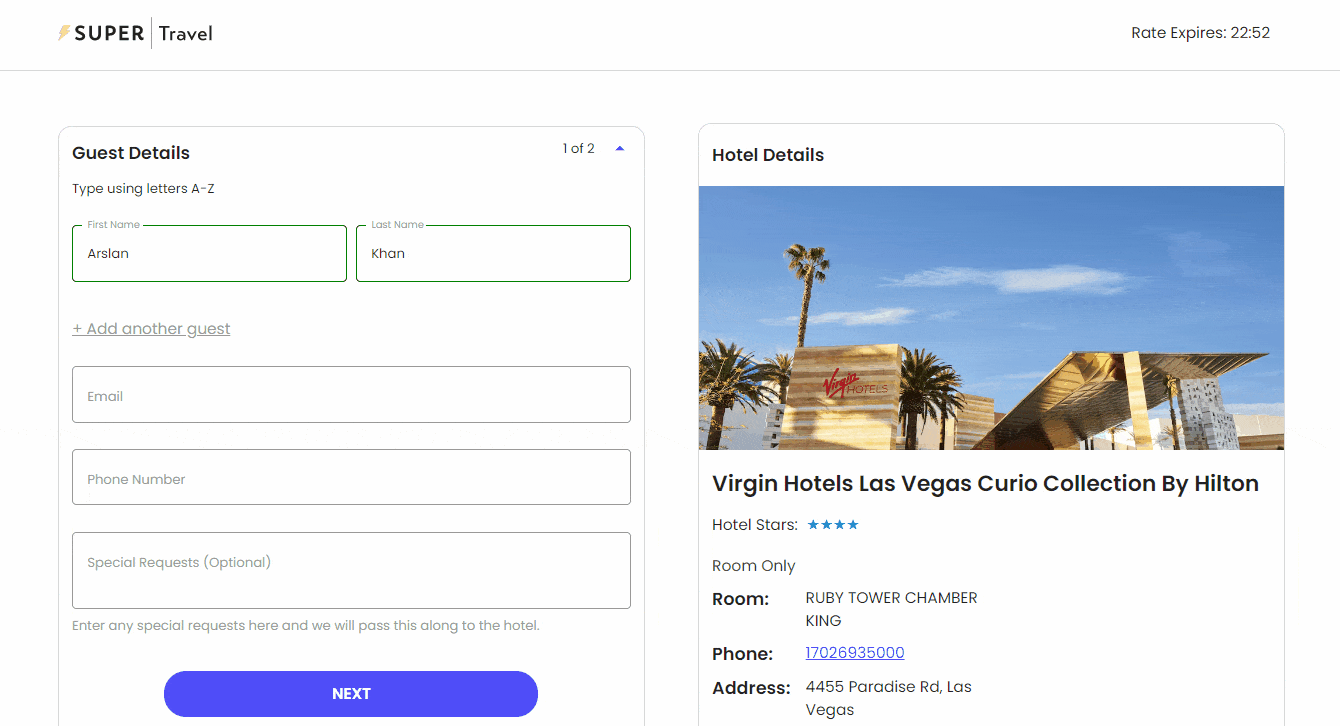Add another guest link
The height and width of the screenshot is (726, 1340).
point(151,329)
